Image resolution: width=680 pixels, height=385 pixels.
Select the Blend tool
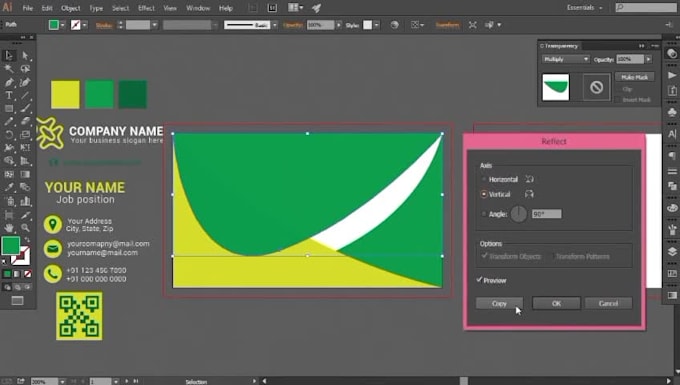(25, 187)
